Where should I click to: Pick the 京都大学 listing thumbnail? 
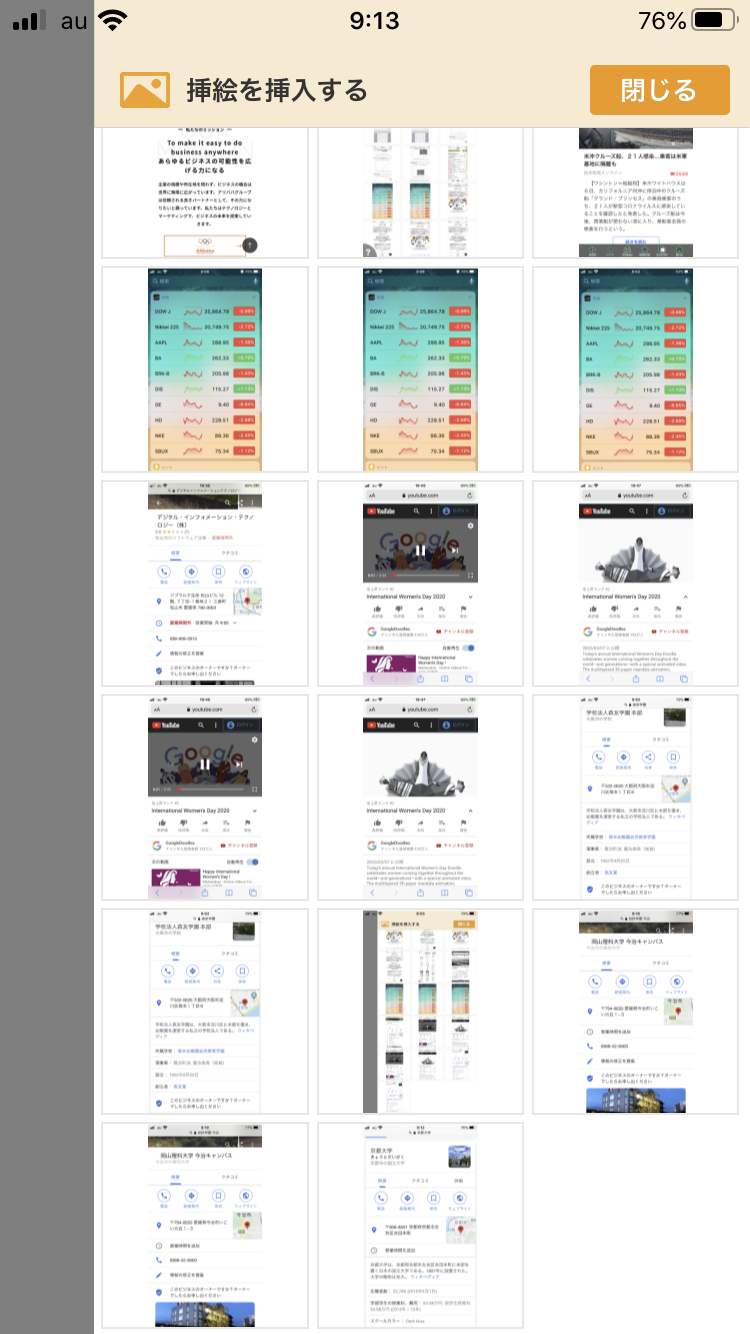tap(420, 1225)
